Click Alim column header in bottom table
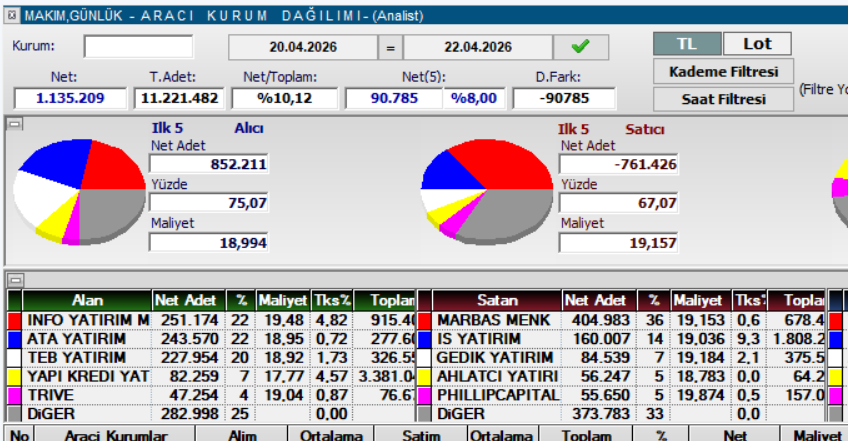Screen dimensions: 848x441 pos(242,434)
